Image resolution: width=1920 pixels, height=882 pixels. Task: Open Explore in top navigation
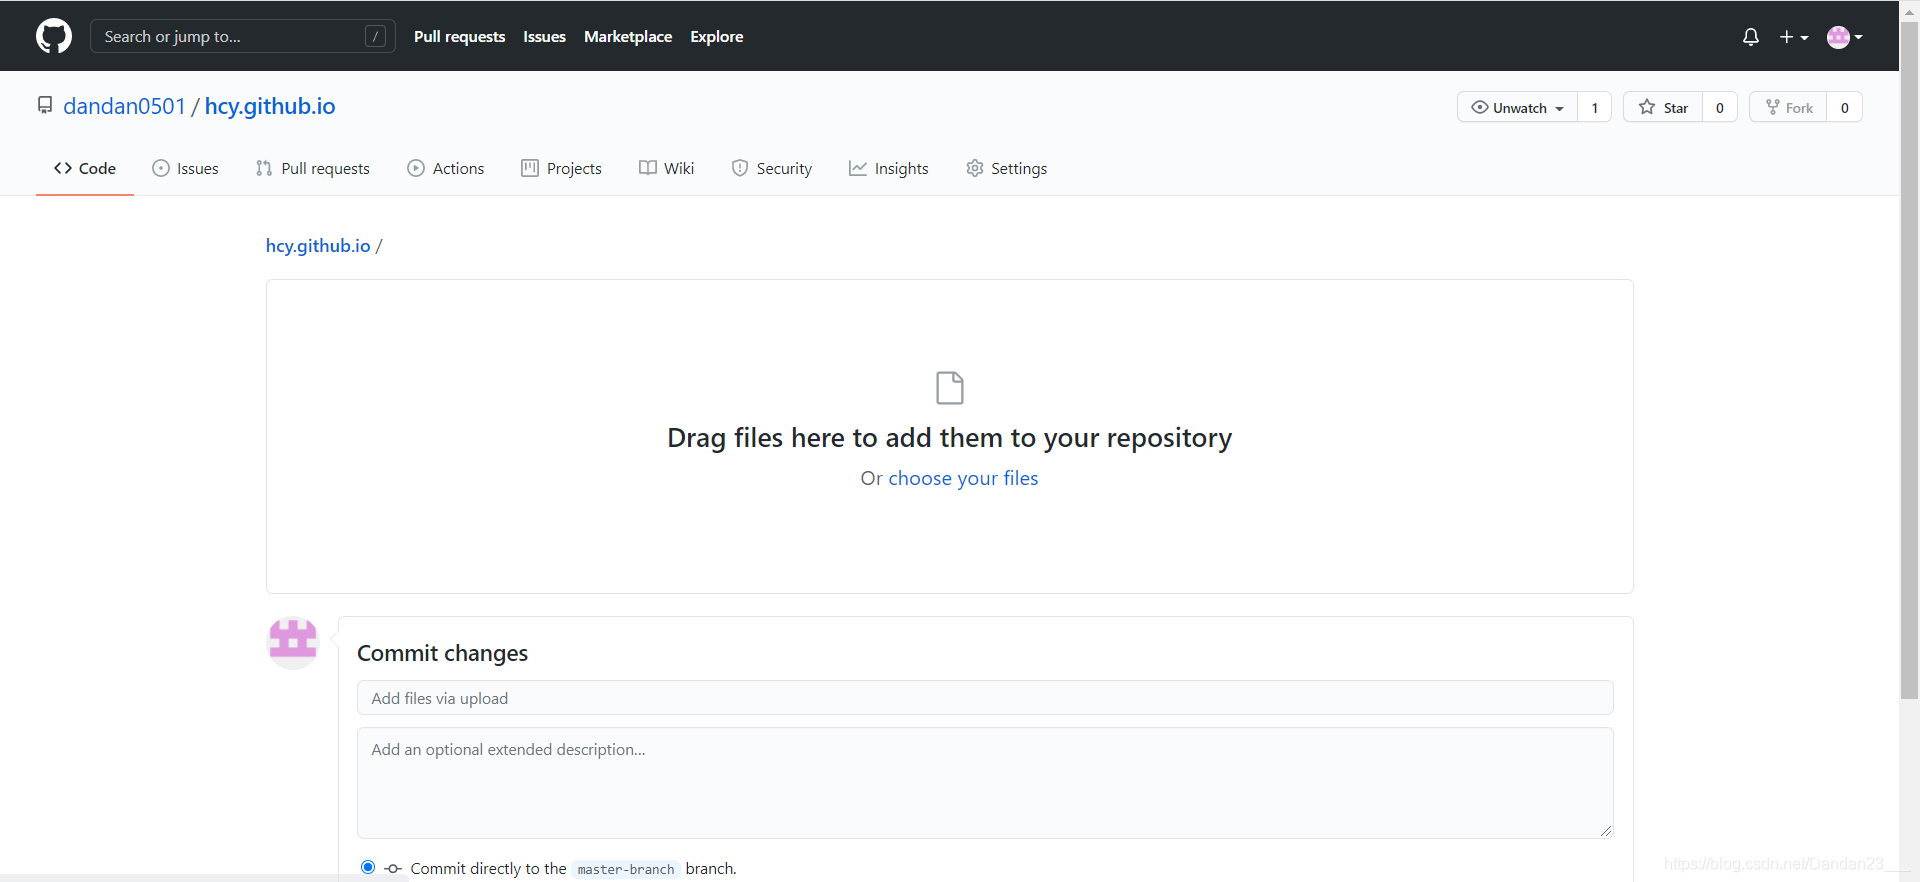717,36
